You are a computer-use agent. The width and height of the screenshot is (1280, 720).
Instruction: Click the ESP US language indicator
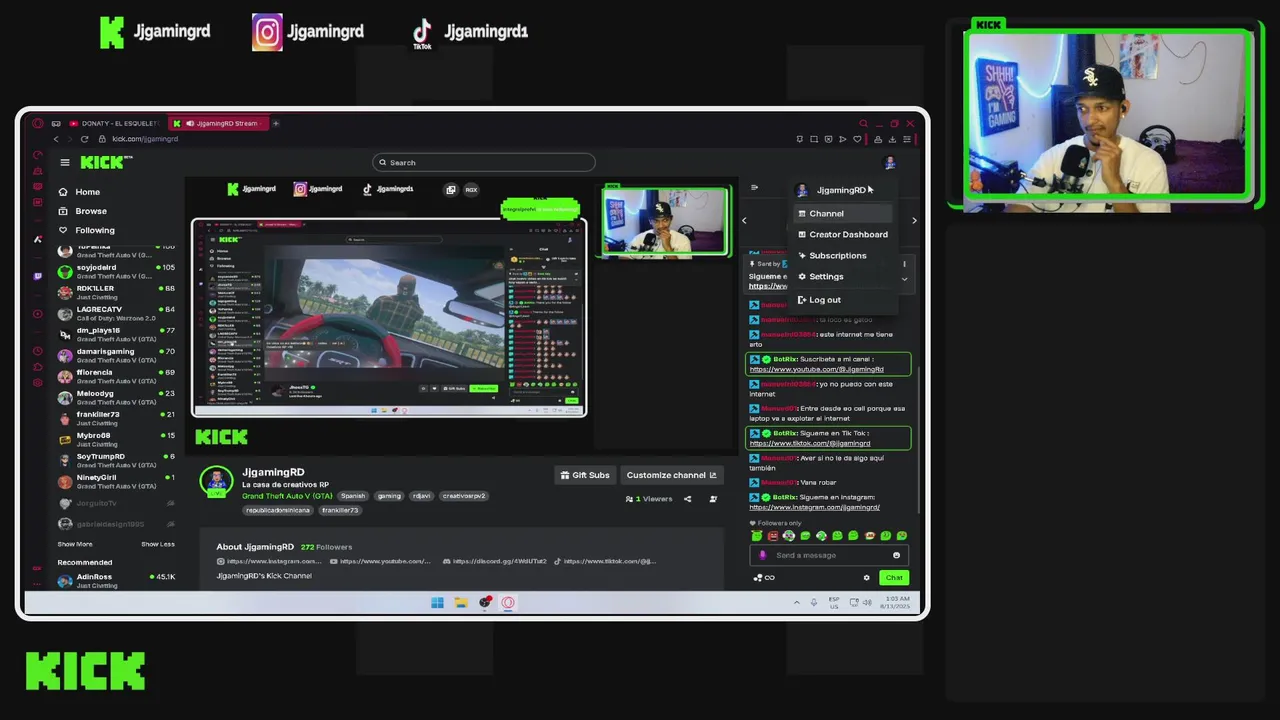(834, 602)
